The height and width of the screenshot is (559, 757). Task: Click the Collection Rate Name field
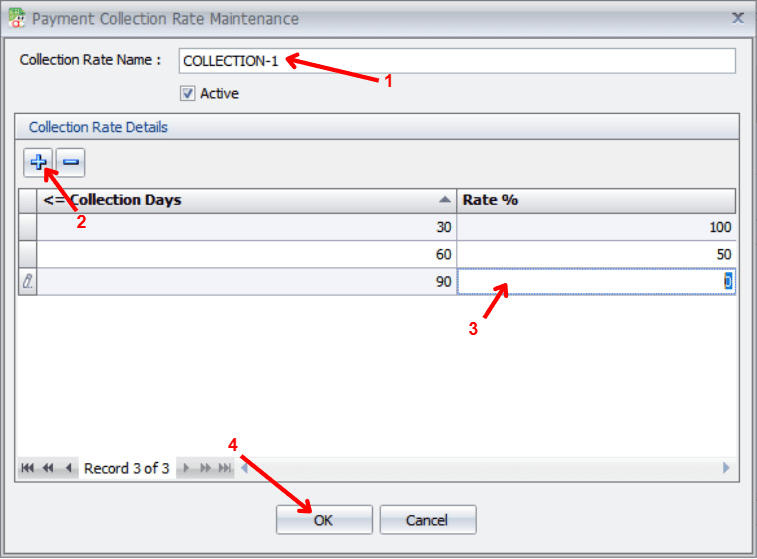coord(457,61)
